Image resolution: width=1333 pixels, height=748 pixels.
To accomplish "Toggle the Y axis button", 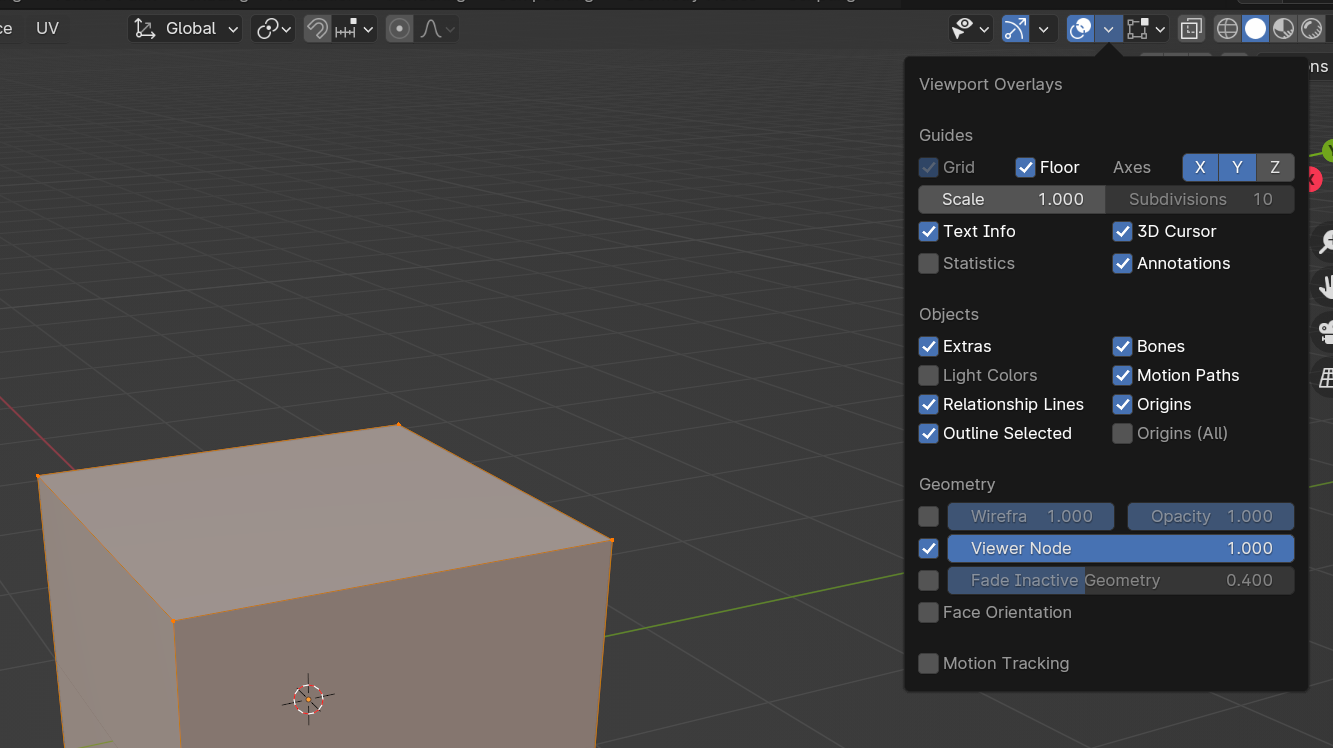I will [x=1237, y=167].
